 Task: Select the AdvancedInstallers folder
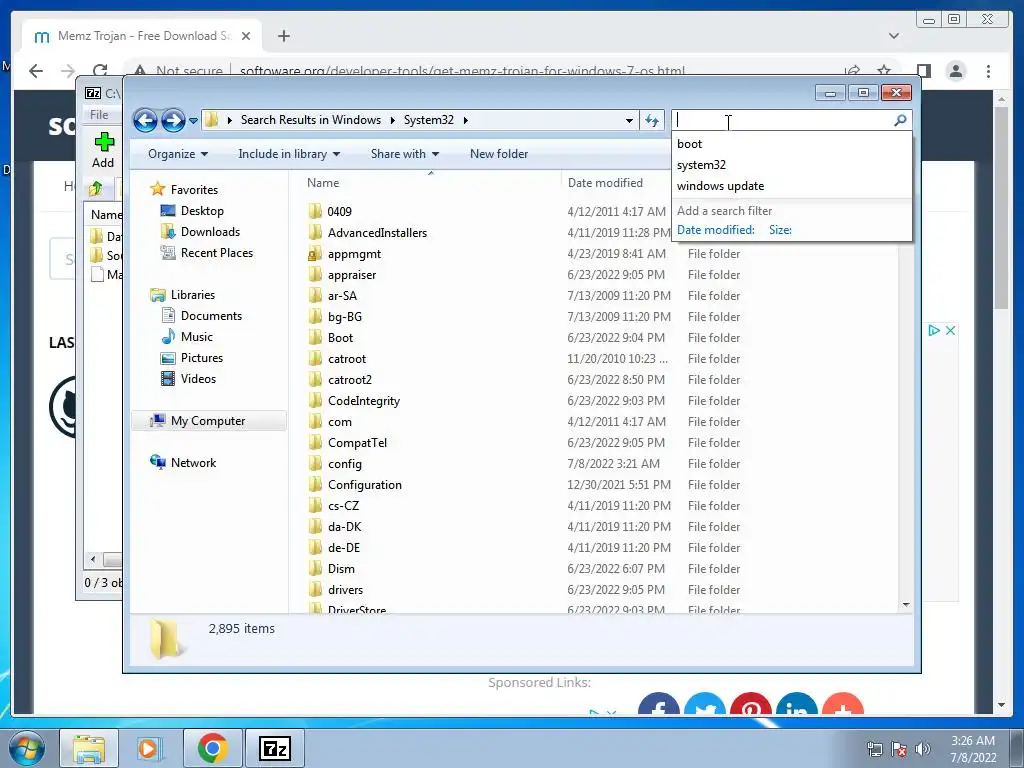coord(377,232)
